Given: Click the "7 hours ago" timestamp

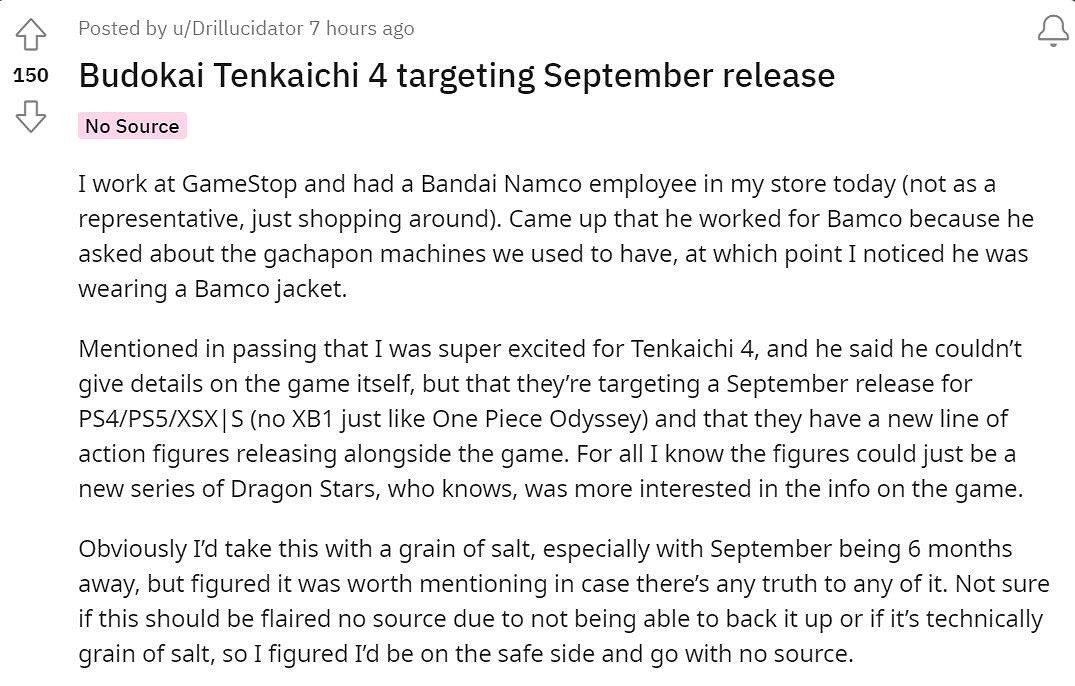Looking at the screenshot, I should point(361,28).
